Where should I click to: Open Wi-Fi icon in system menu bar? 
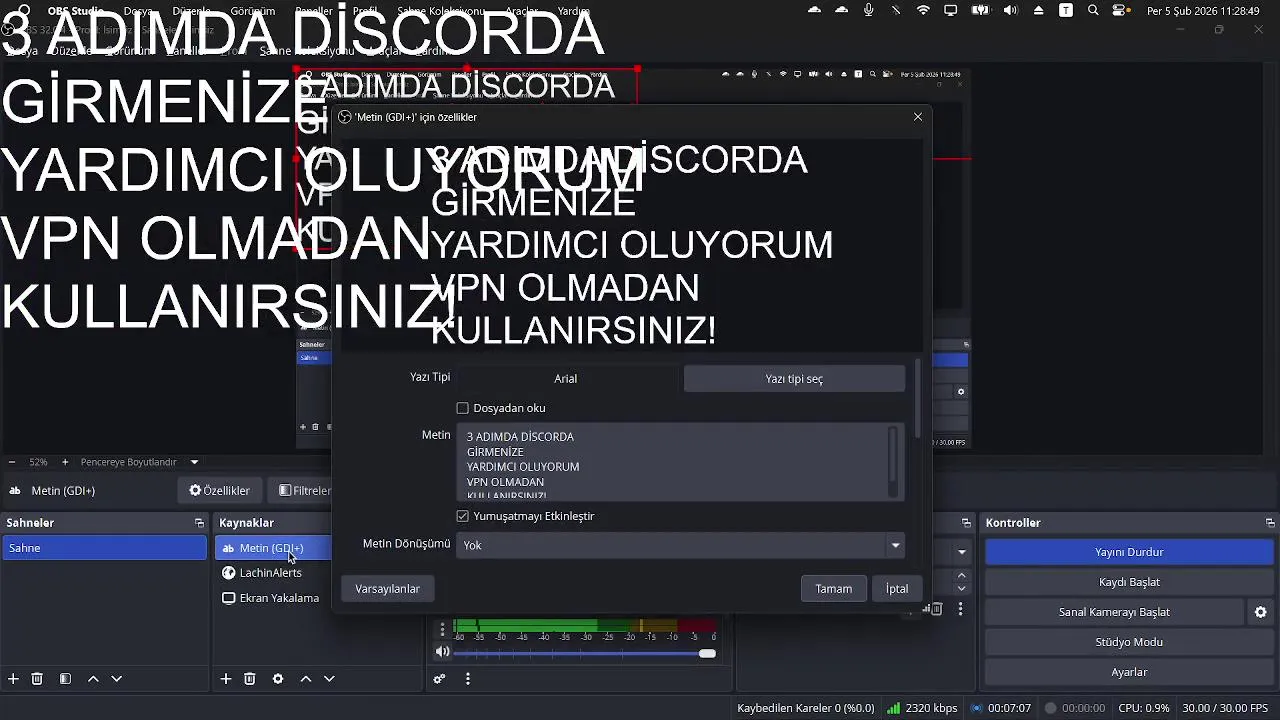[x=923, y=10]
